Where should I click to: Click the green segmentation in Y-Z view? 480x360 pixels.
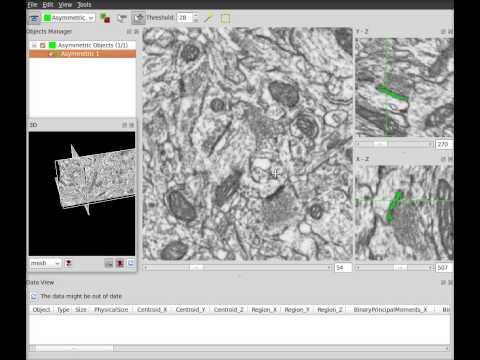tap(392, 93)
